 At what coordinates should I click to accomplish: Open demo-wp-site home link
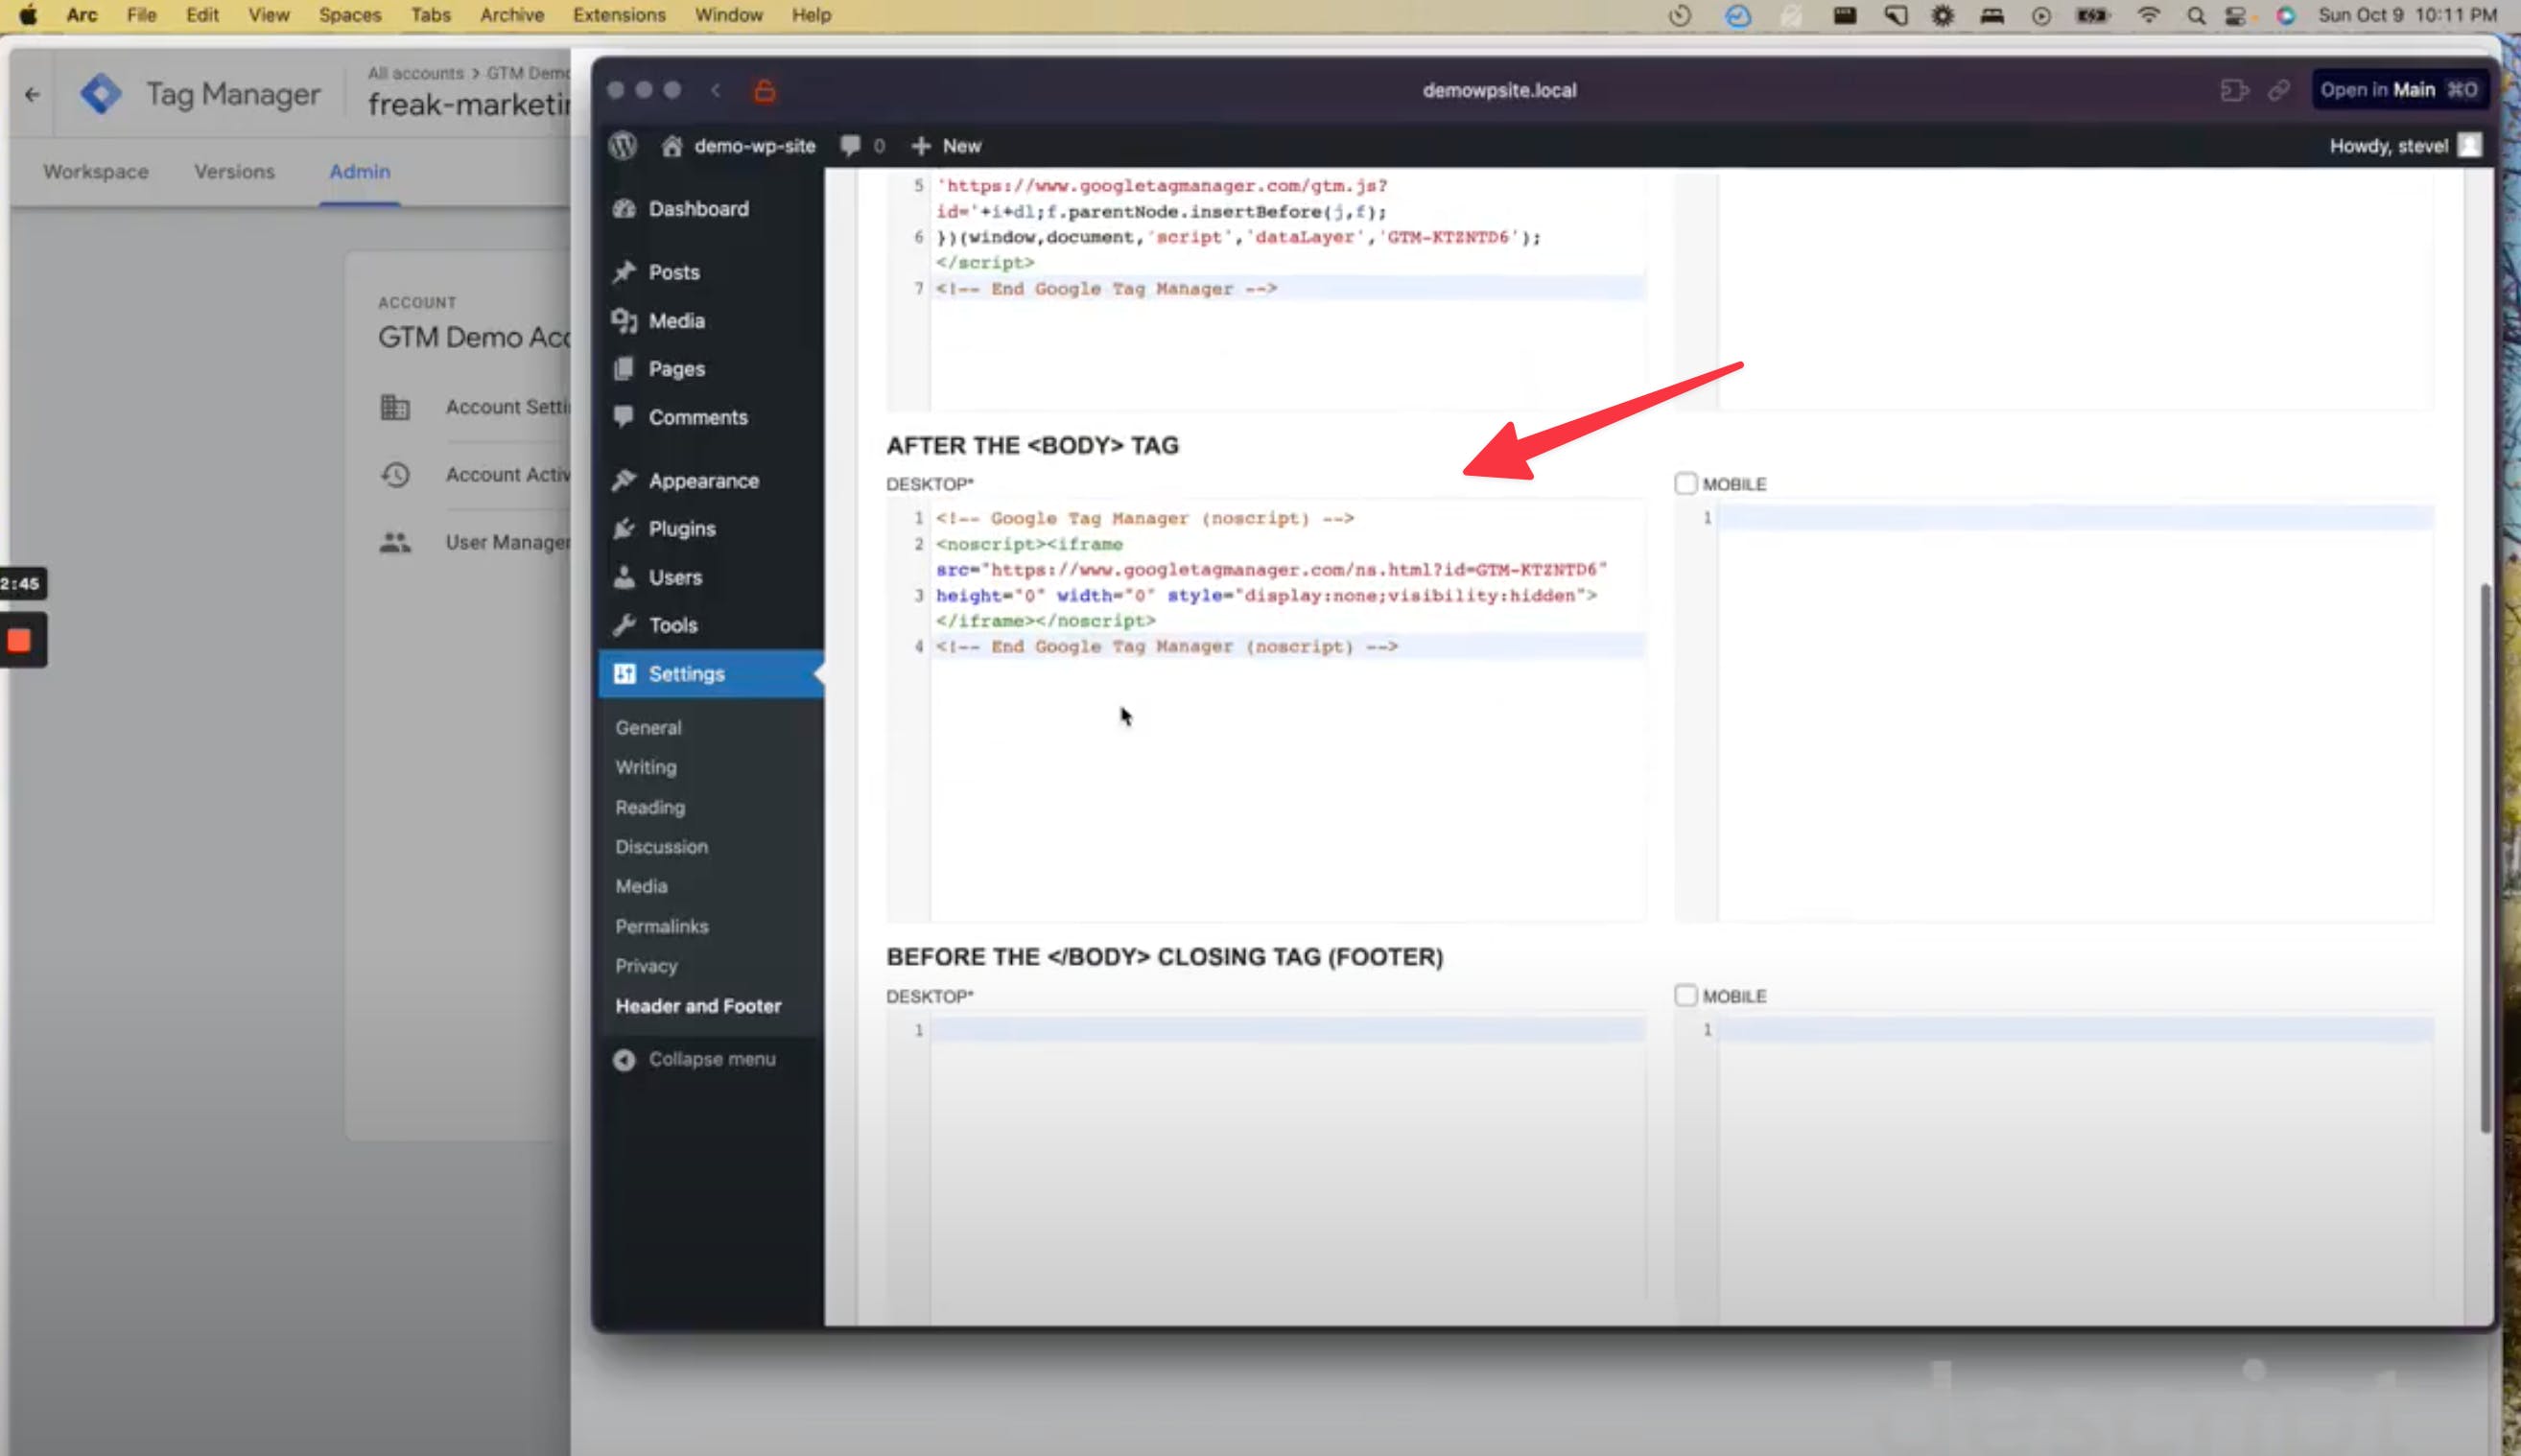pos(738,146)
